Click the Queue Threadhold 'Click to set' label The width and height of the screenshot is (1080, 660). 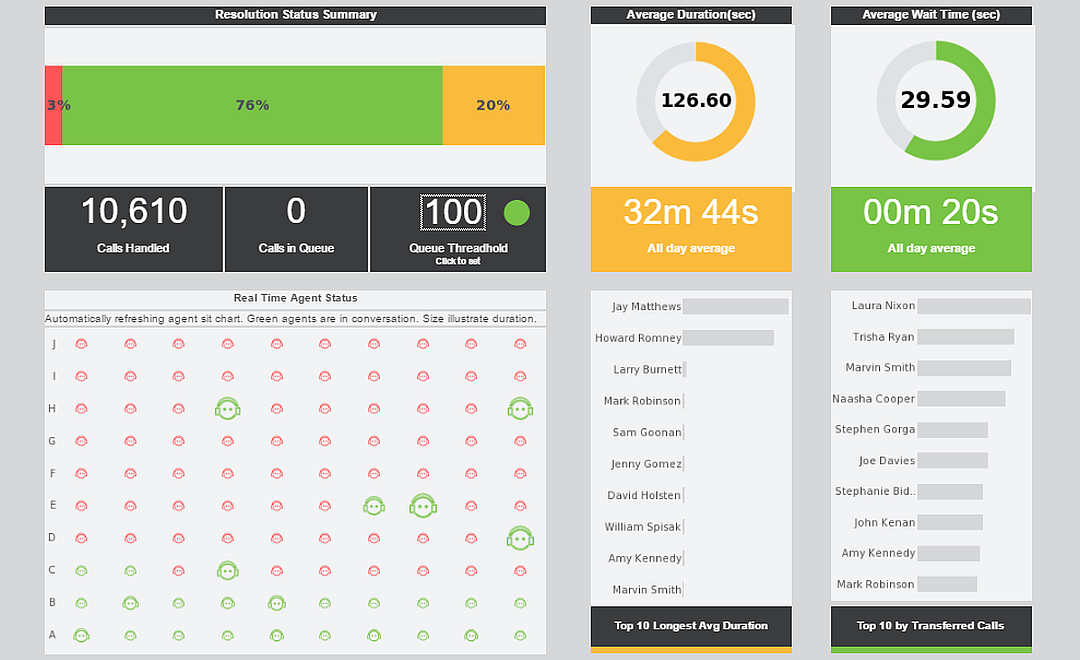458,261
